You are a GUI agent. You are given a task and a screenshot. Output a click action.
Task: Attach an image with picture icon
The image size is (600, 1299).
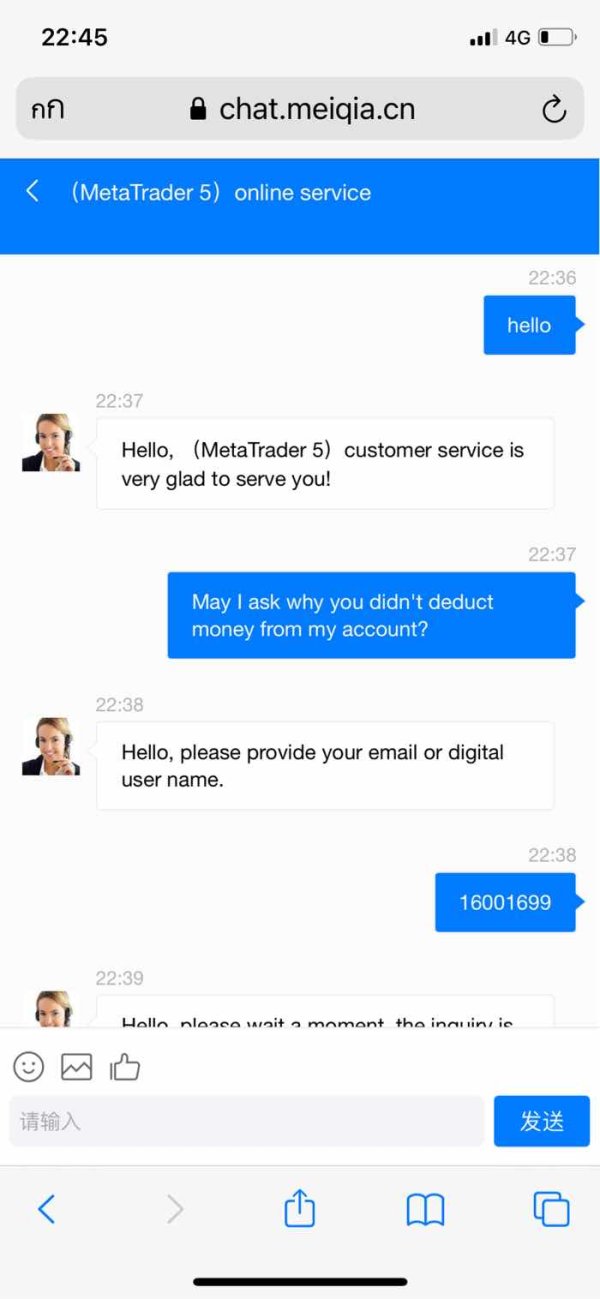tap(77, 1067)
